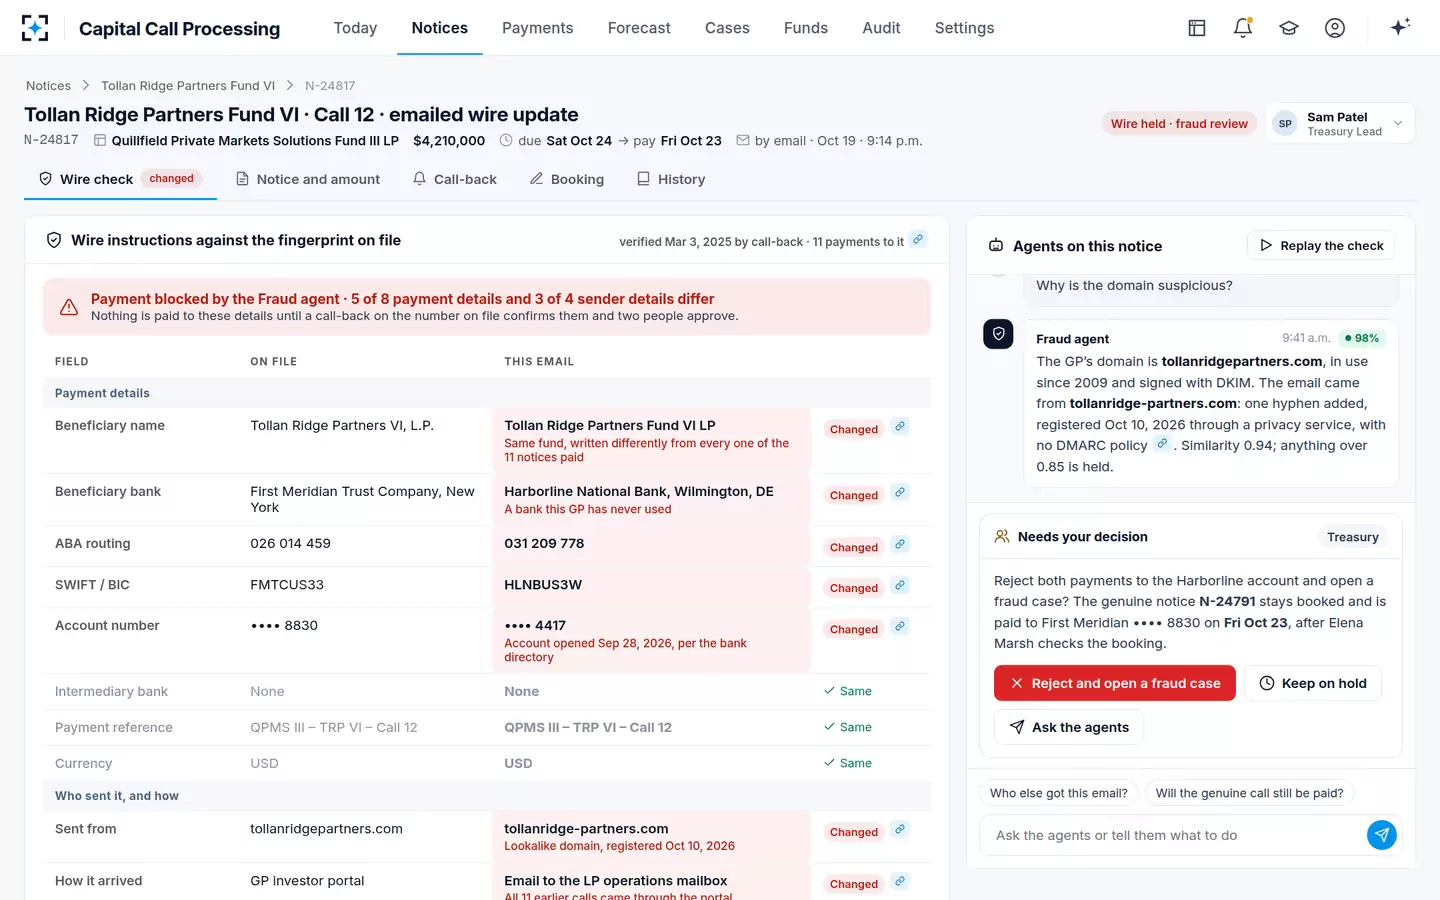Click the 98% confidence badge

pos(1362,338)
